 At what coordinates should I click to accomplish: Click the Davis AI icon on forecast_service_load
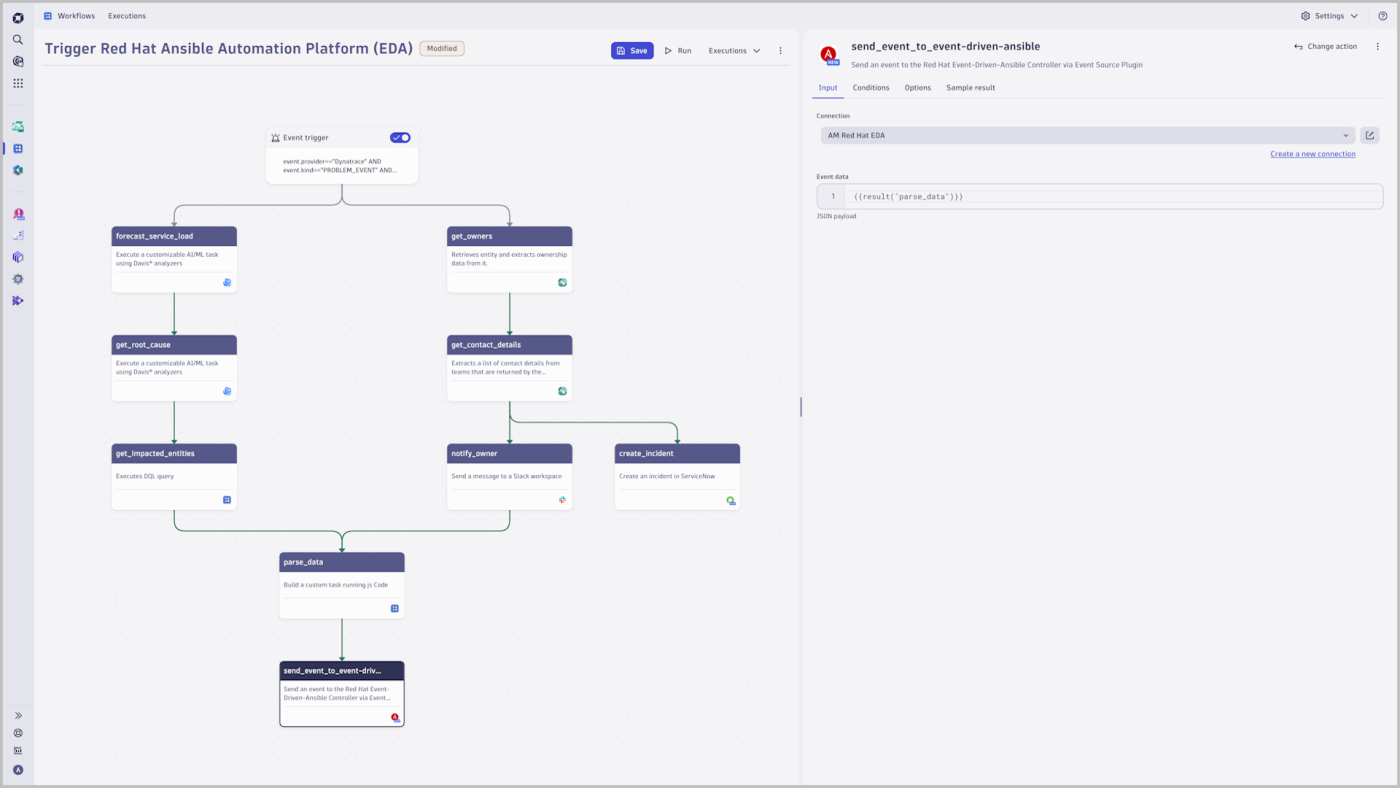pos(225,281)
